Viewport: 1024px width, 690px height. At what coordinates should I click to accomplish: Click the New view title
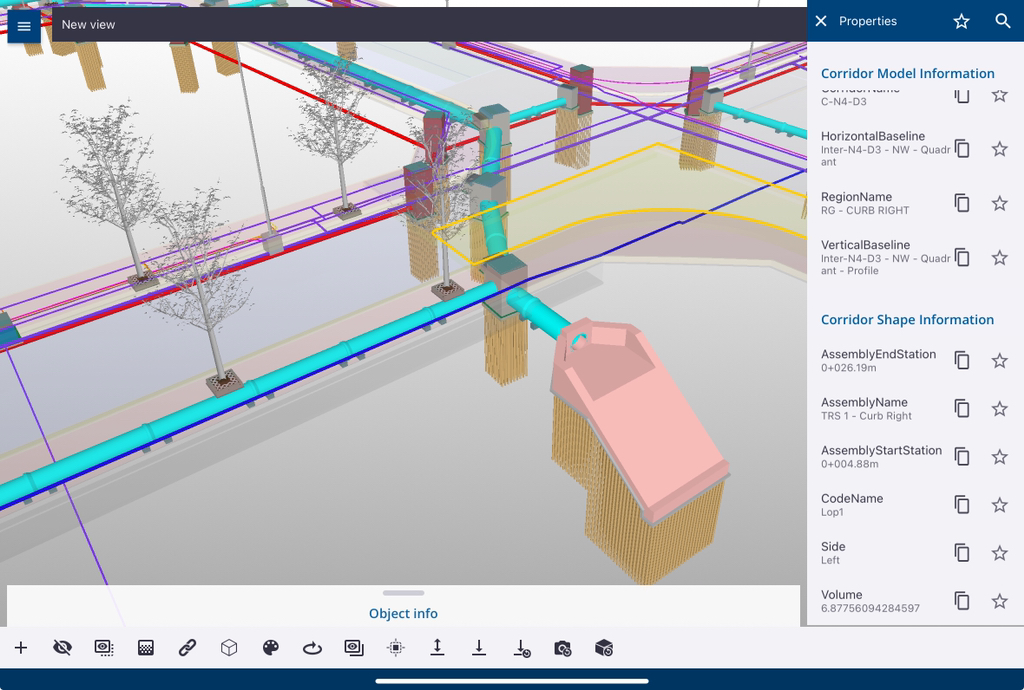[x=88, y=24]
